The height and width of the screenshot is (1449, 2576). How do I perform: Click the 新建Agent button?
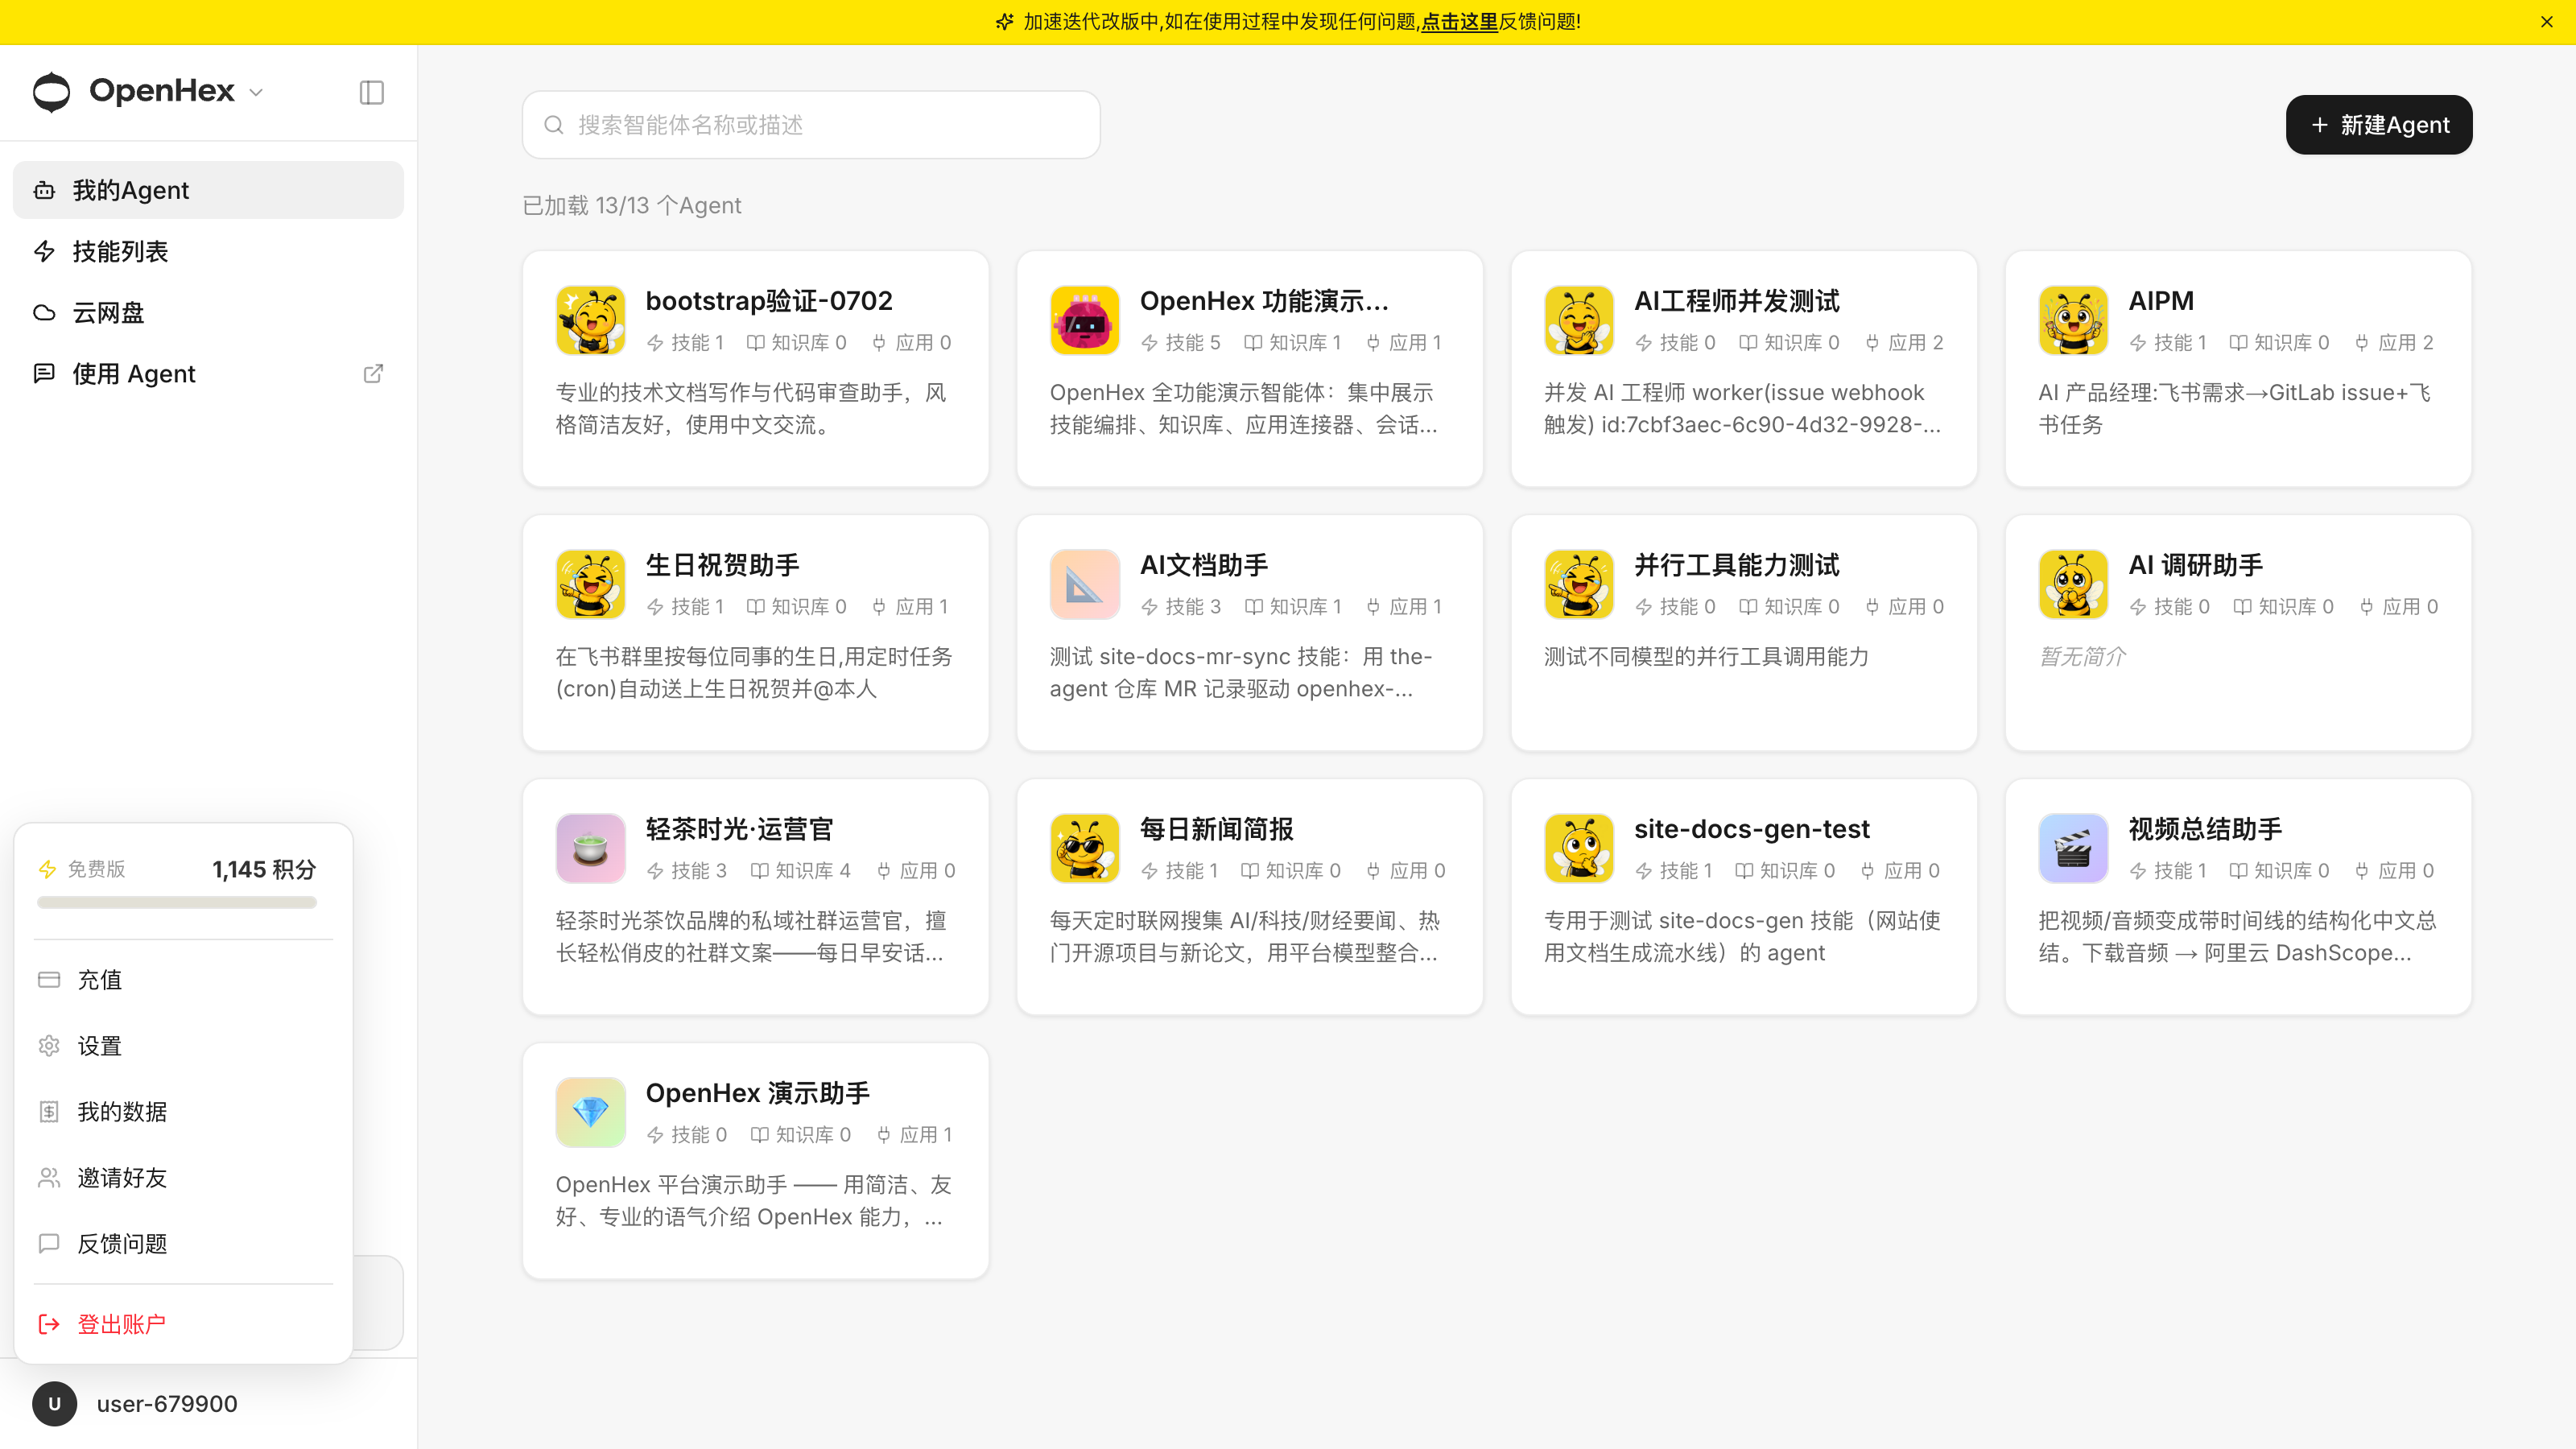(2379, 125)
